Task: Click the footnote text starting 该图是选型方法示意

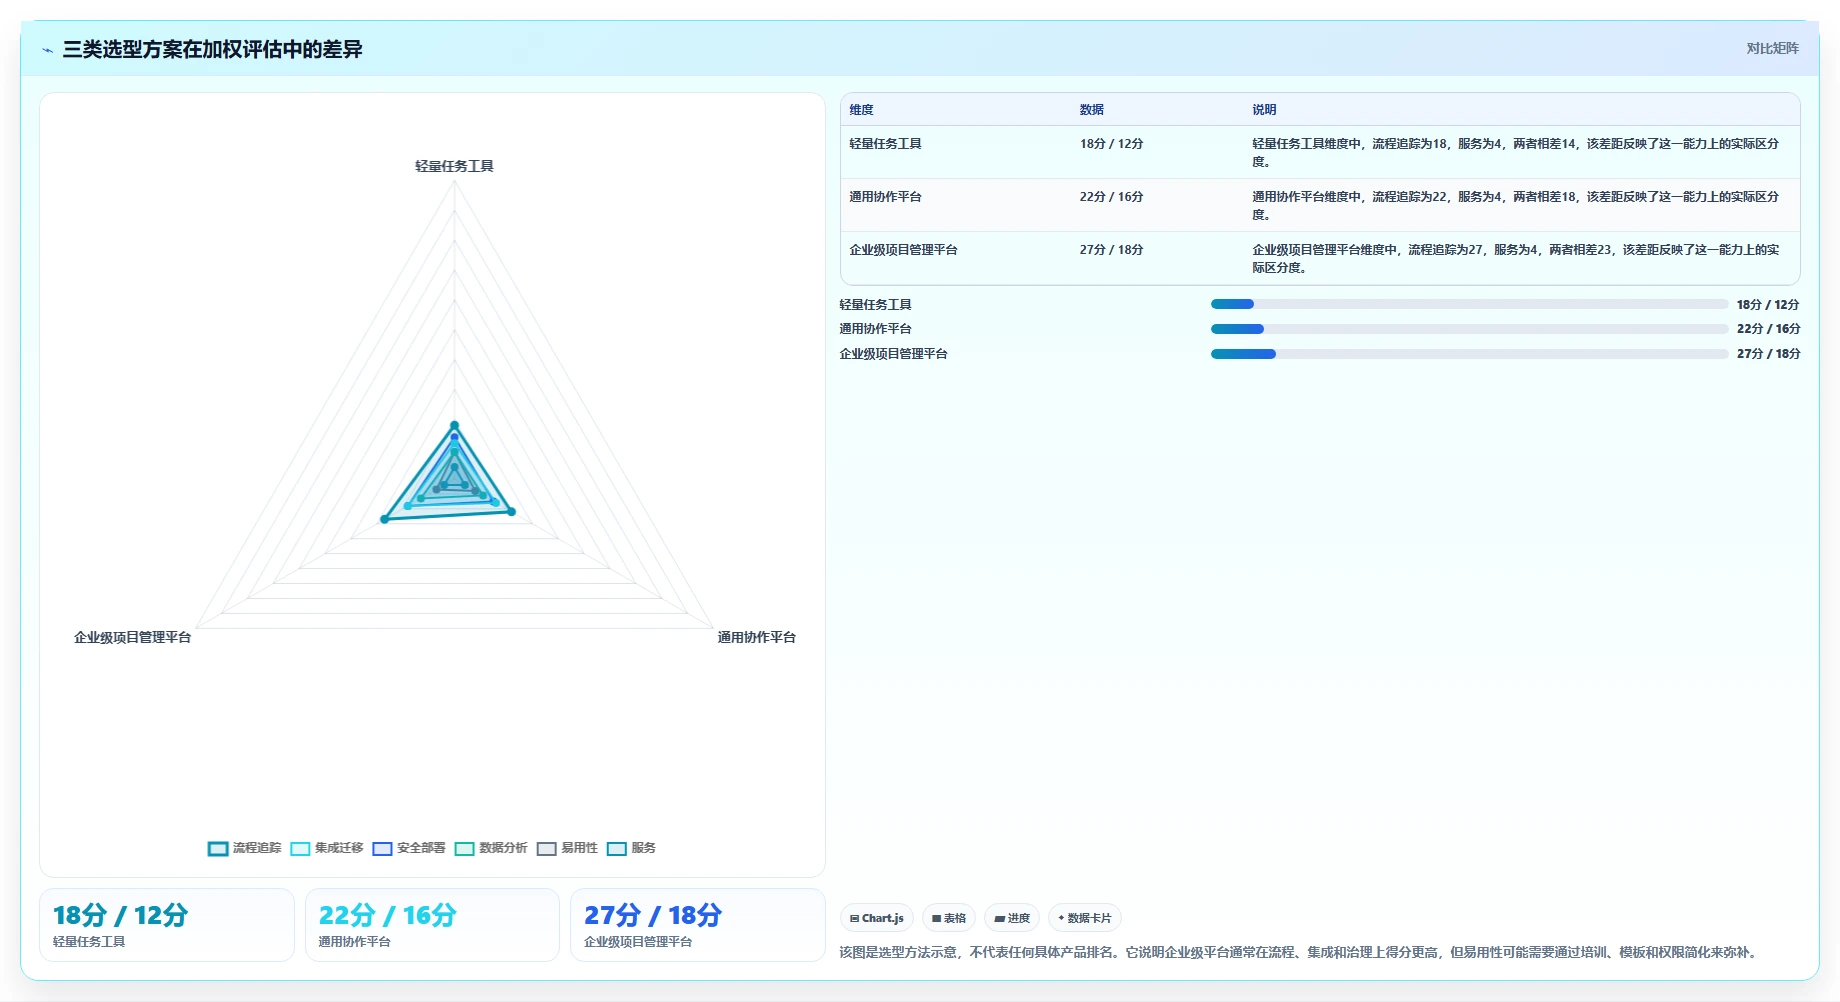Action: point(1299,952)
